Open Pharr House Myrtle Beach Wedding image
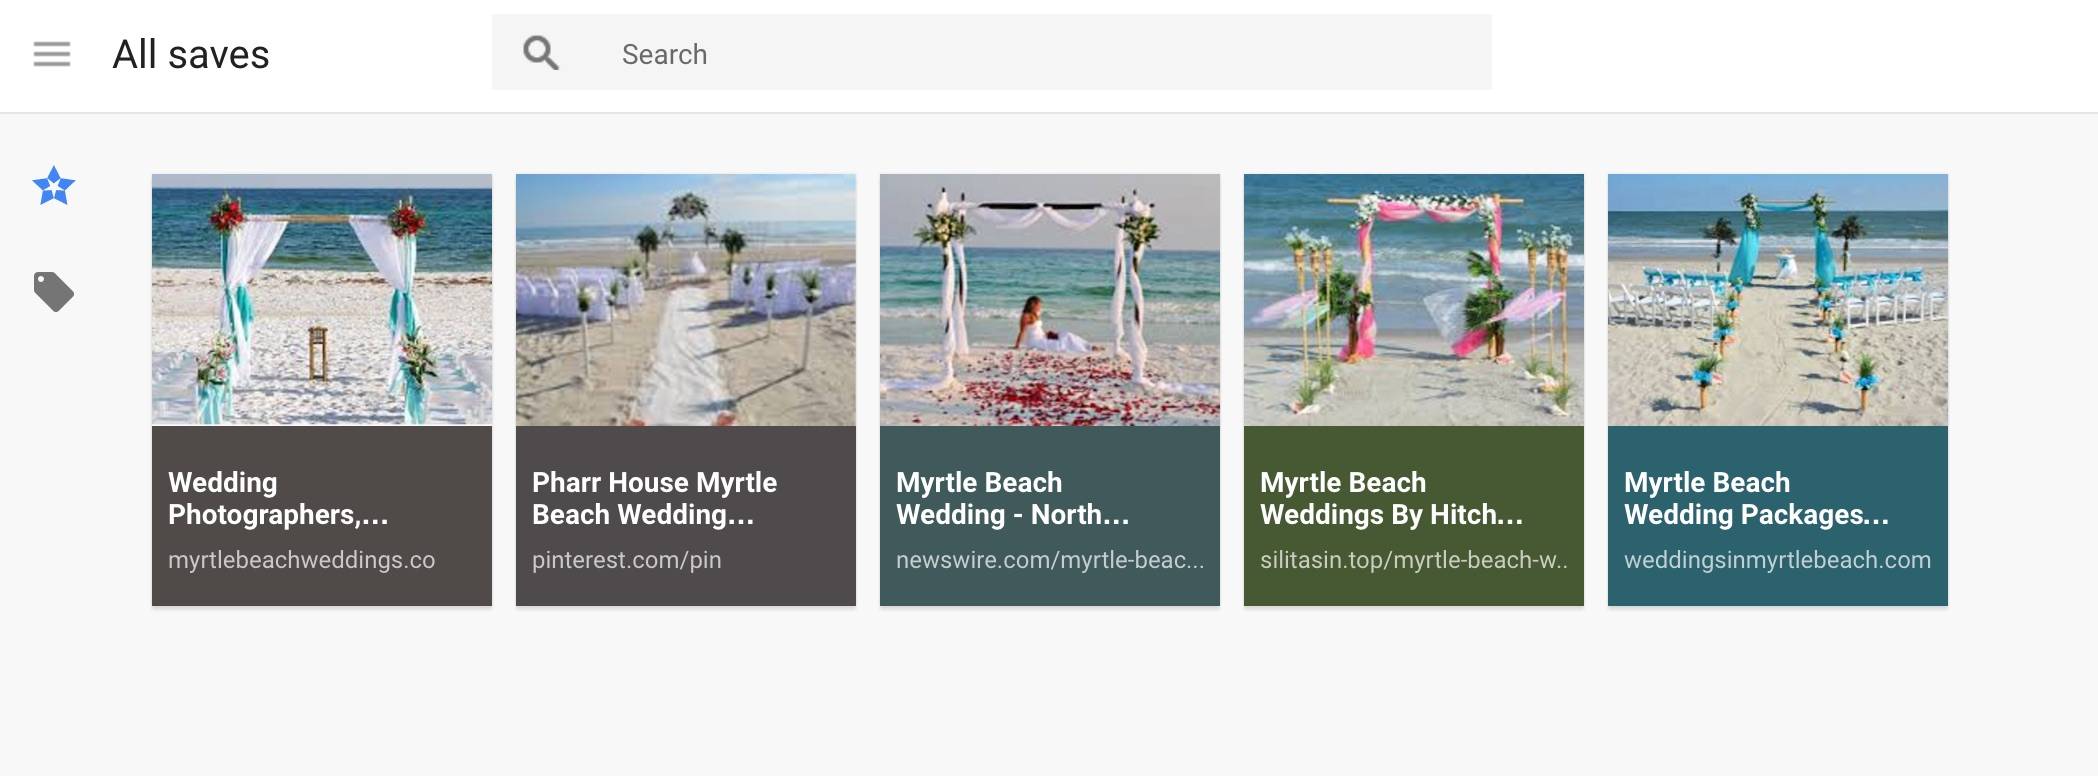Screen dimensions: 2098x776 [686, 300]
